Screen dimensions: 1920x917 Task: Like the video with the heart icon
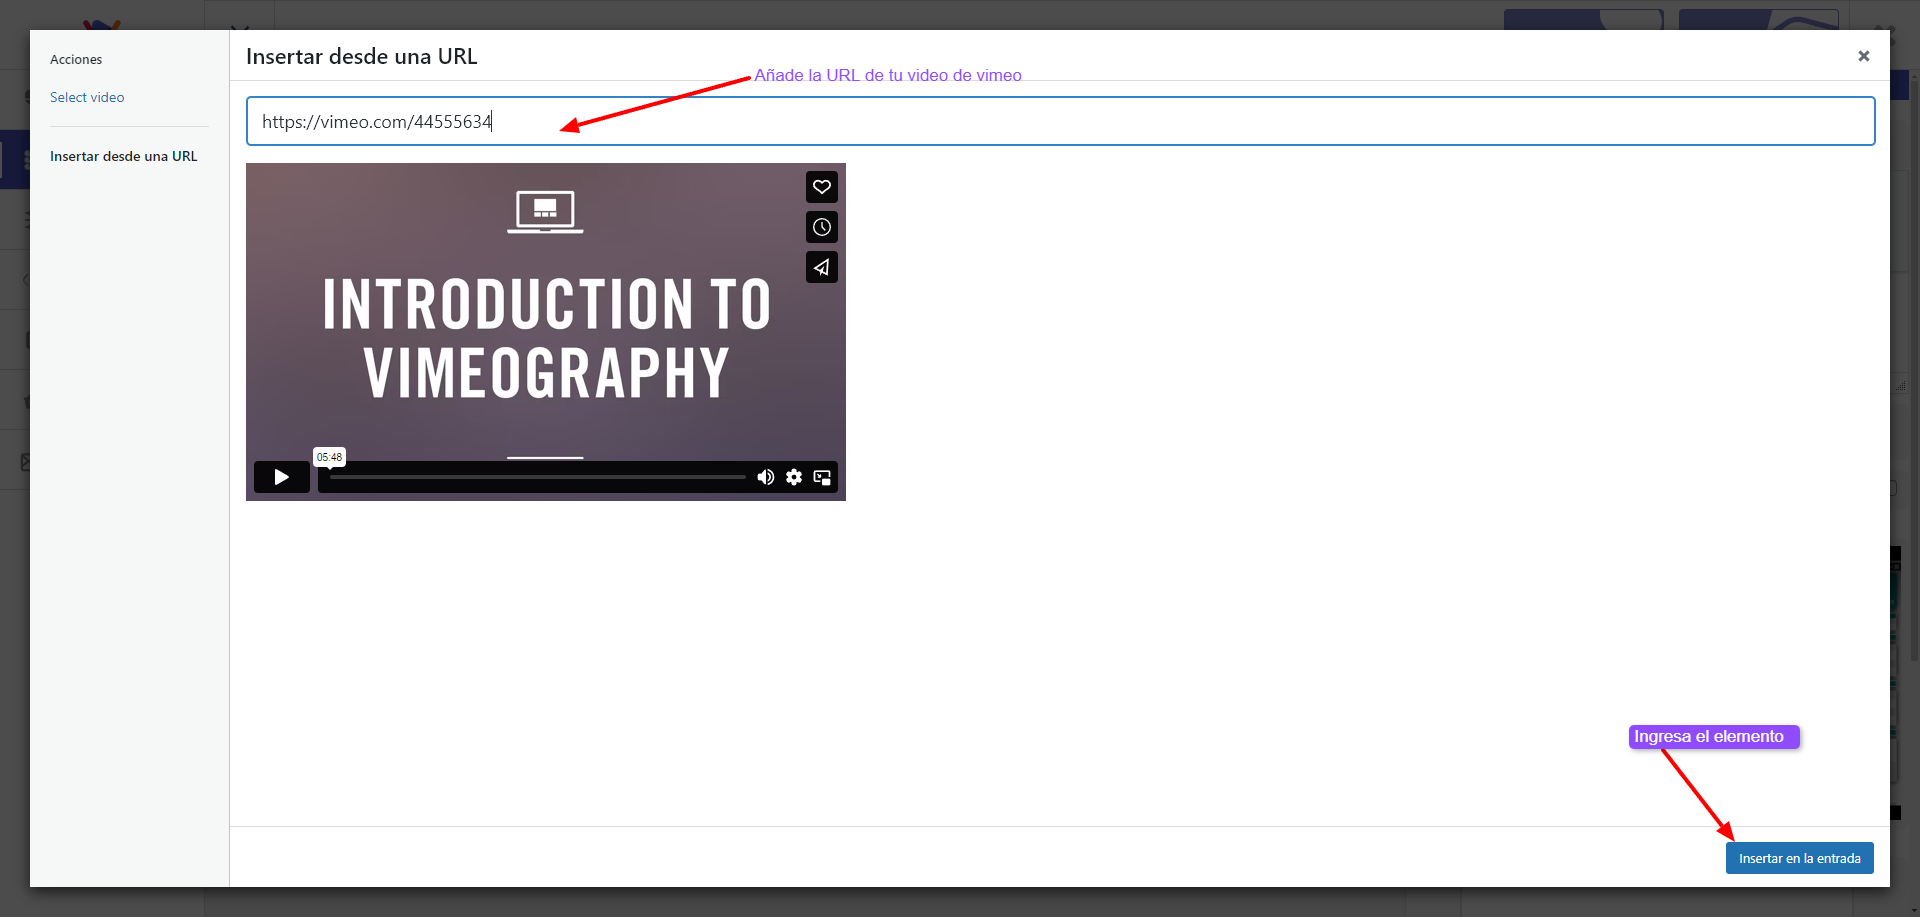822,187
